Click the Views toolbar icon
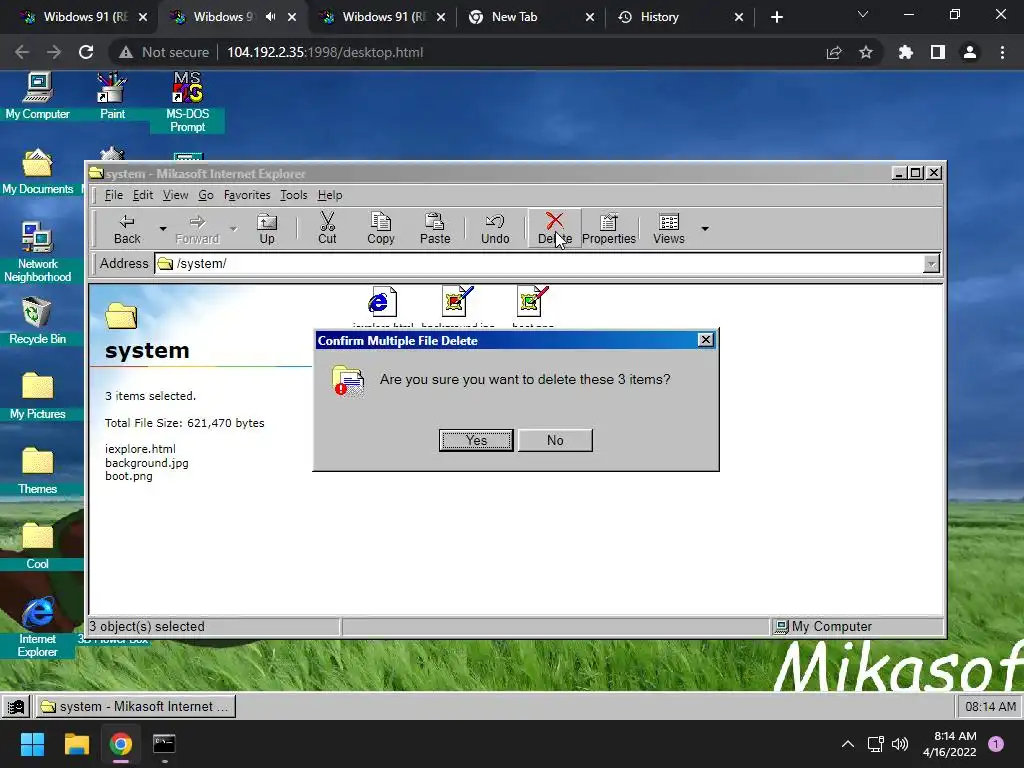 (x=669, y=229)
